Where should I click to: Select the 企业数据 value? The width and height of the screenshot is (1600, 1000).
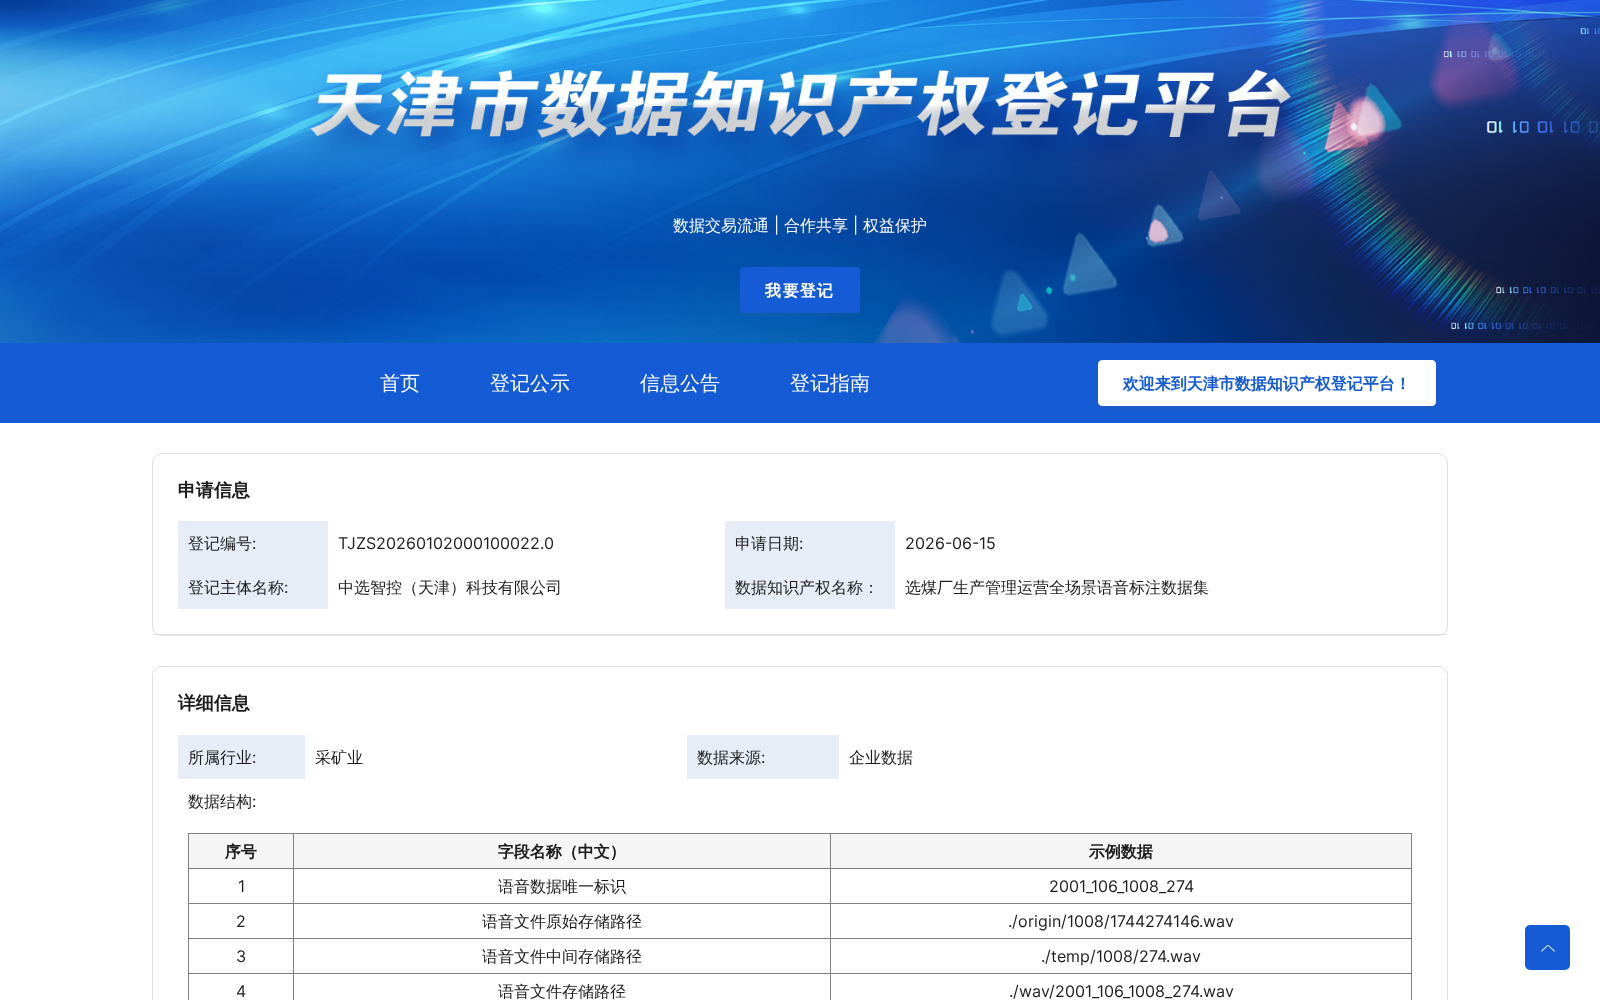(881, 757)
